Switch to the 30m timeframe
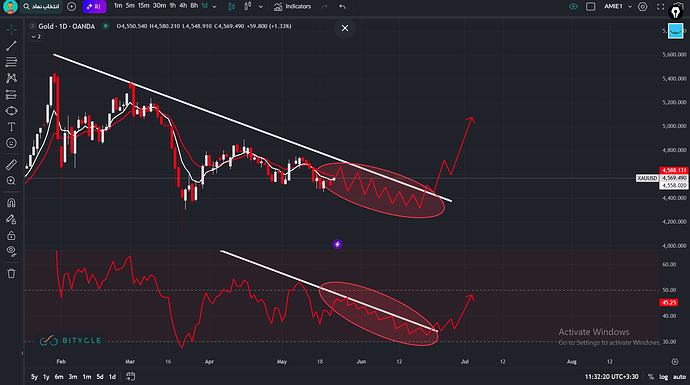The image size is (690, 385). [x=159, y=6]
